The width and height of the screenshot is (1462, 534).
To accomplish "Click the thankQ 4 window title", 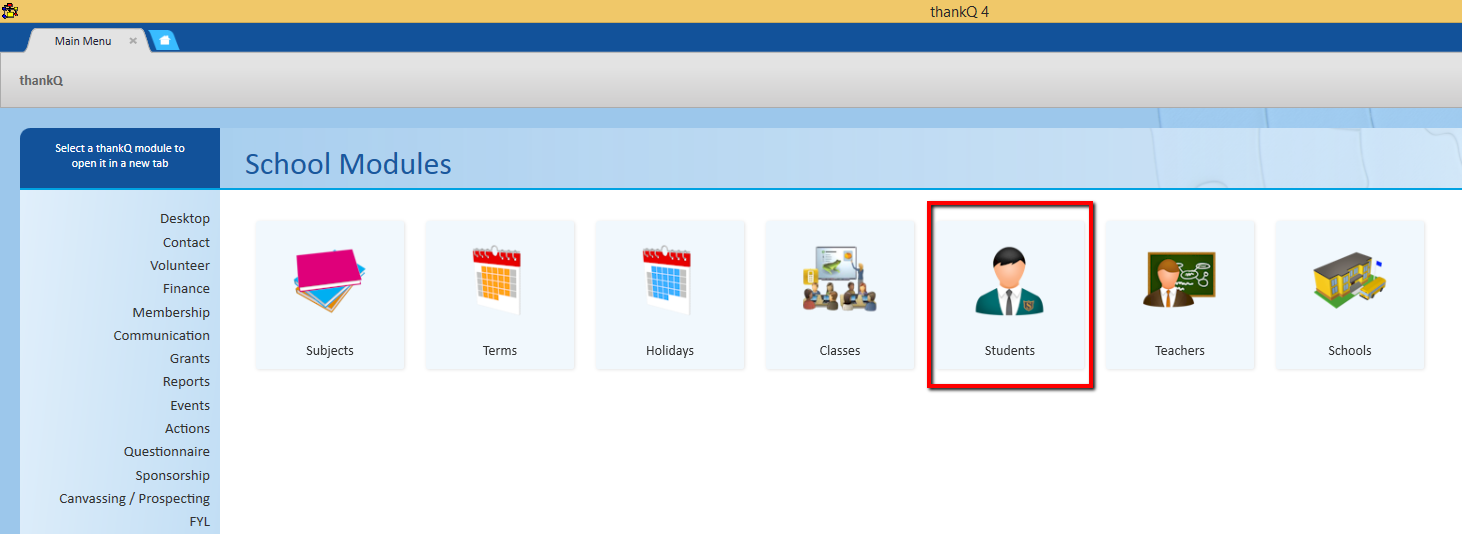I will click(957, 12).
